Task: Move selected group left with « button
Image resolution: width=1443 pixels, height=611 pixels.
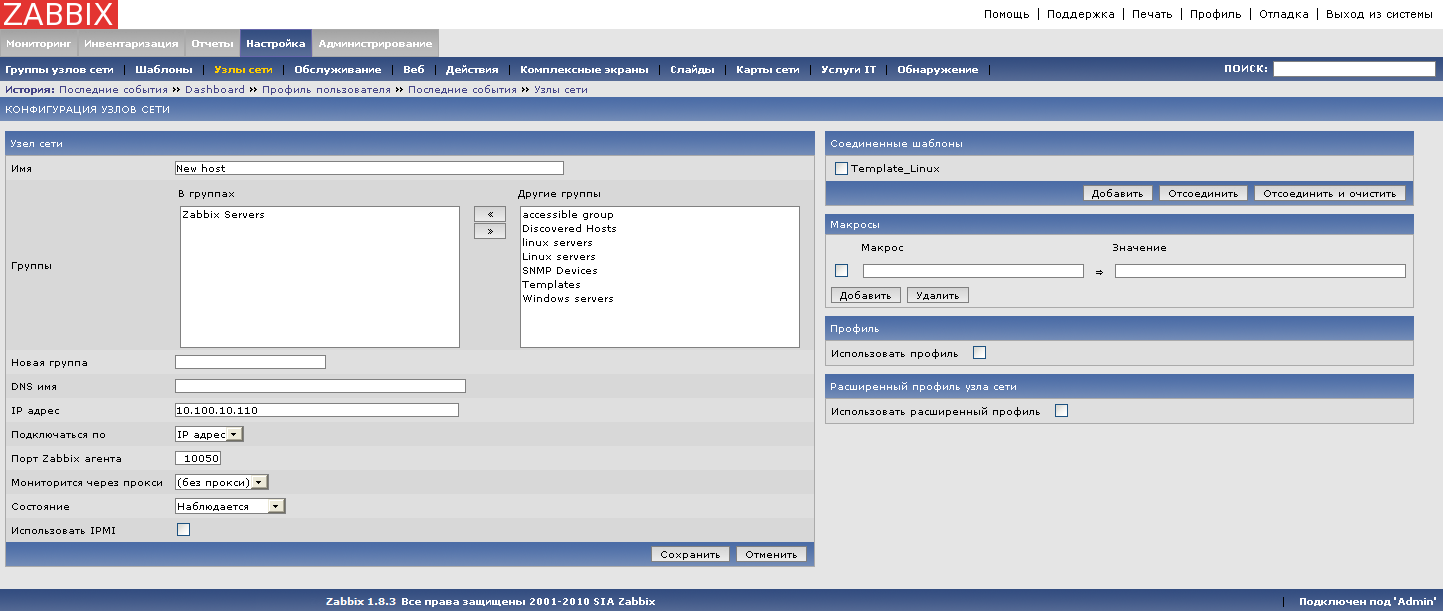Action: click(490, 215)
